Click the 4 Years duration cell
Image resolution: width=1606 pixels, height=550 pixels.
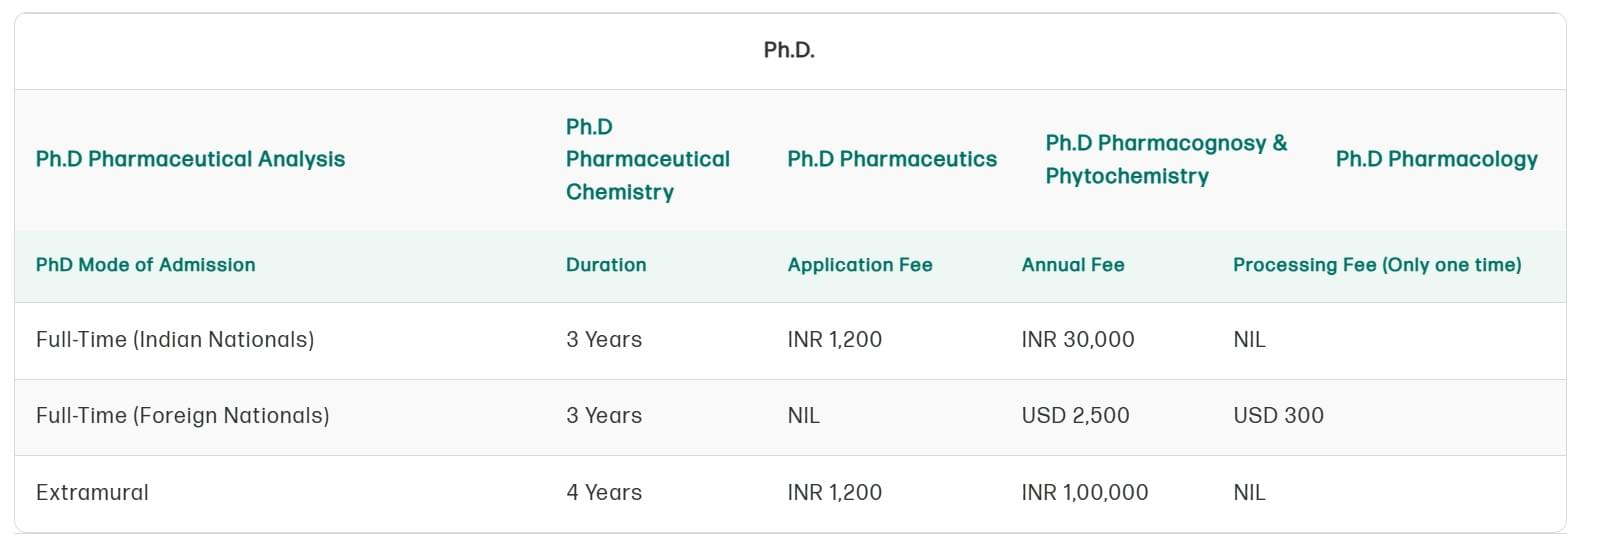(x=604, y=493)
